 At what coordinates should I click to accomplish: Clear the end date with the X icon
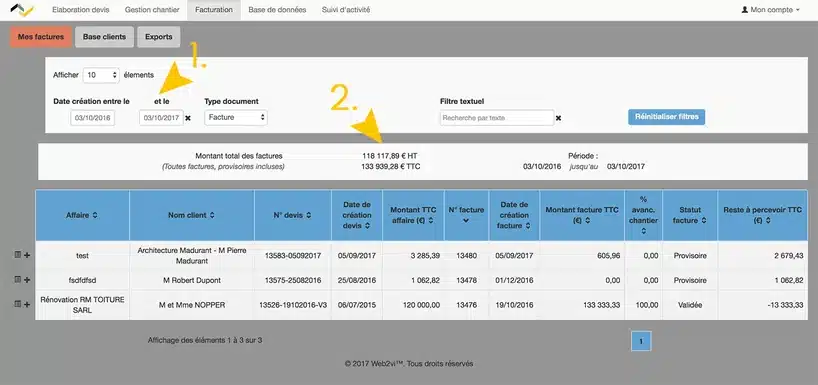pos(188,118)
